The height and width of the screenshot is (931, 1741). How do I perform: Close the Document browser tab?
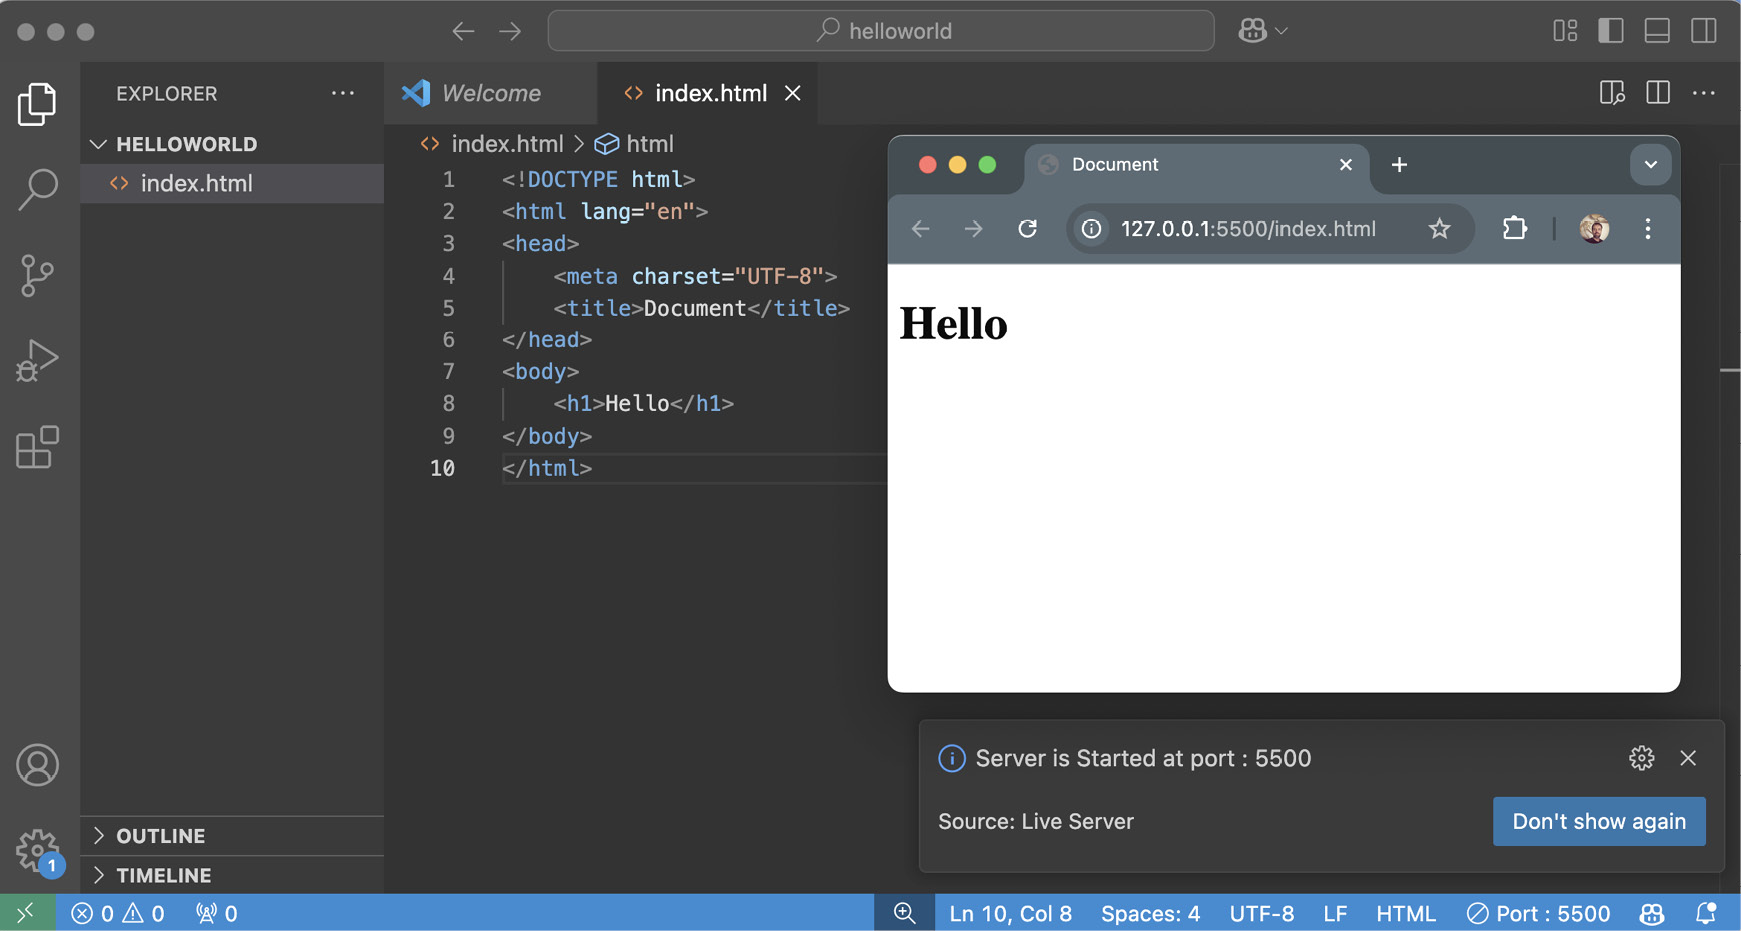[1346, 165]
